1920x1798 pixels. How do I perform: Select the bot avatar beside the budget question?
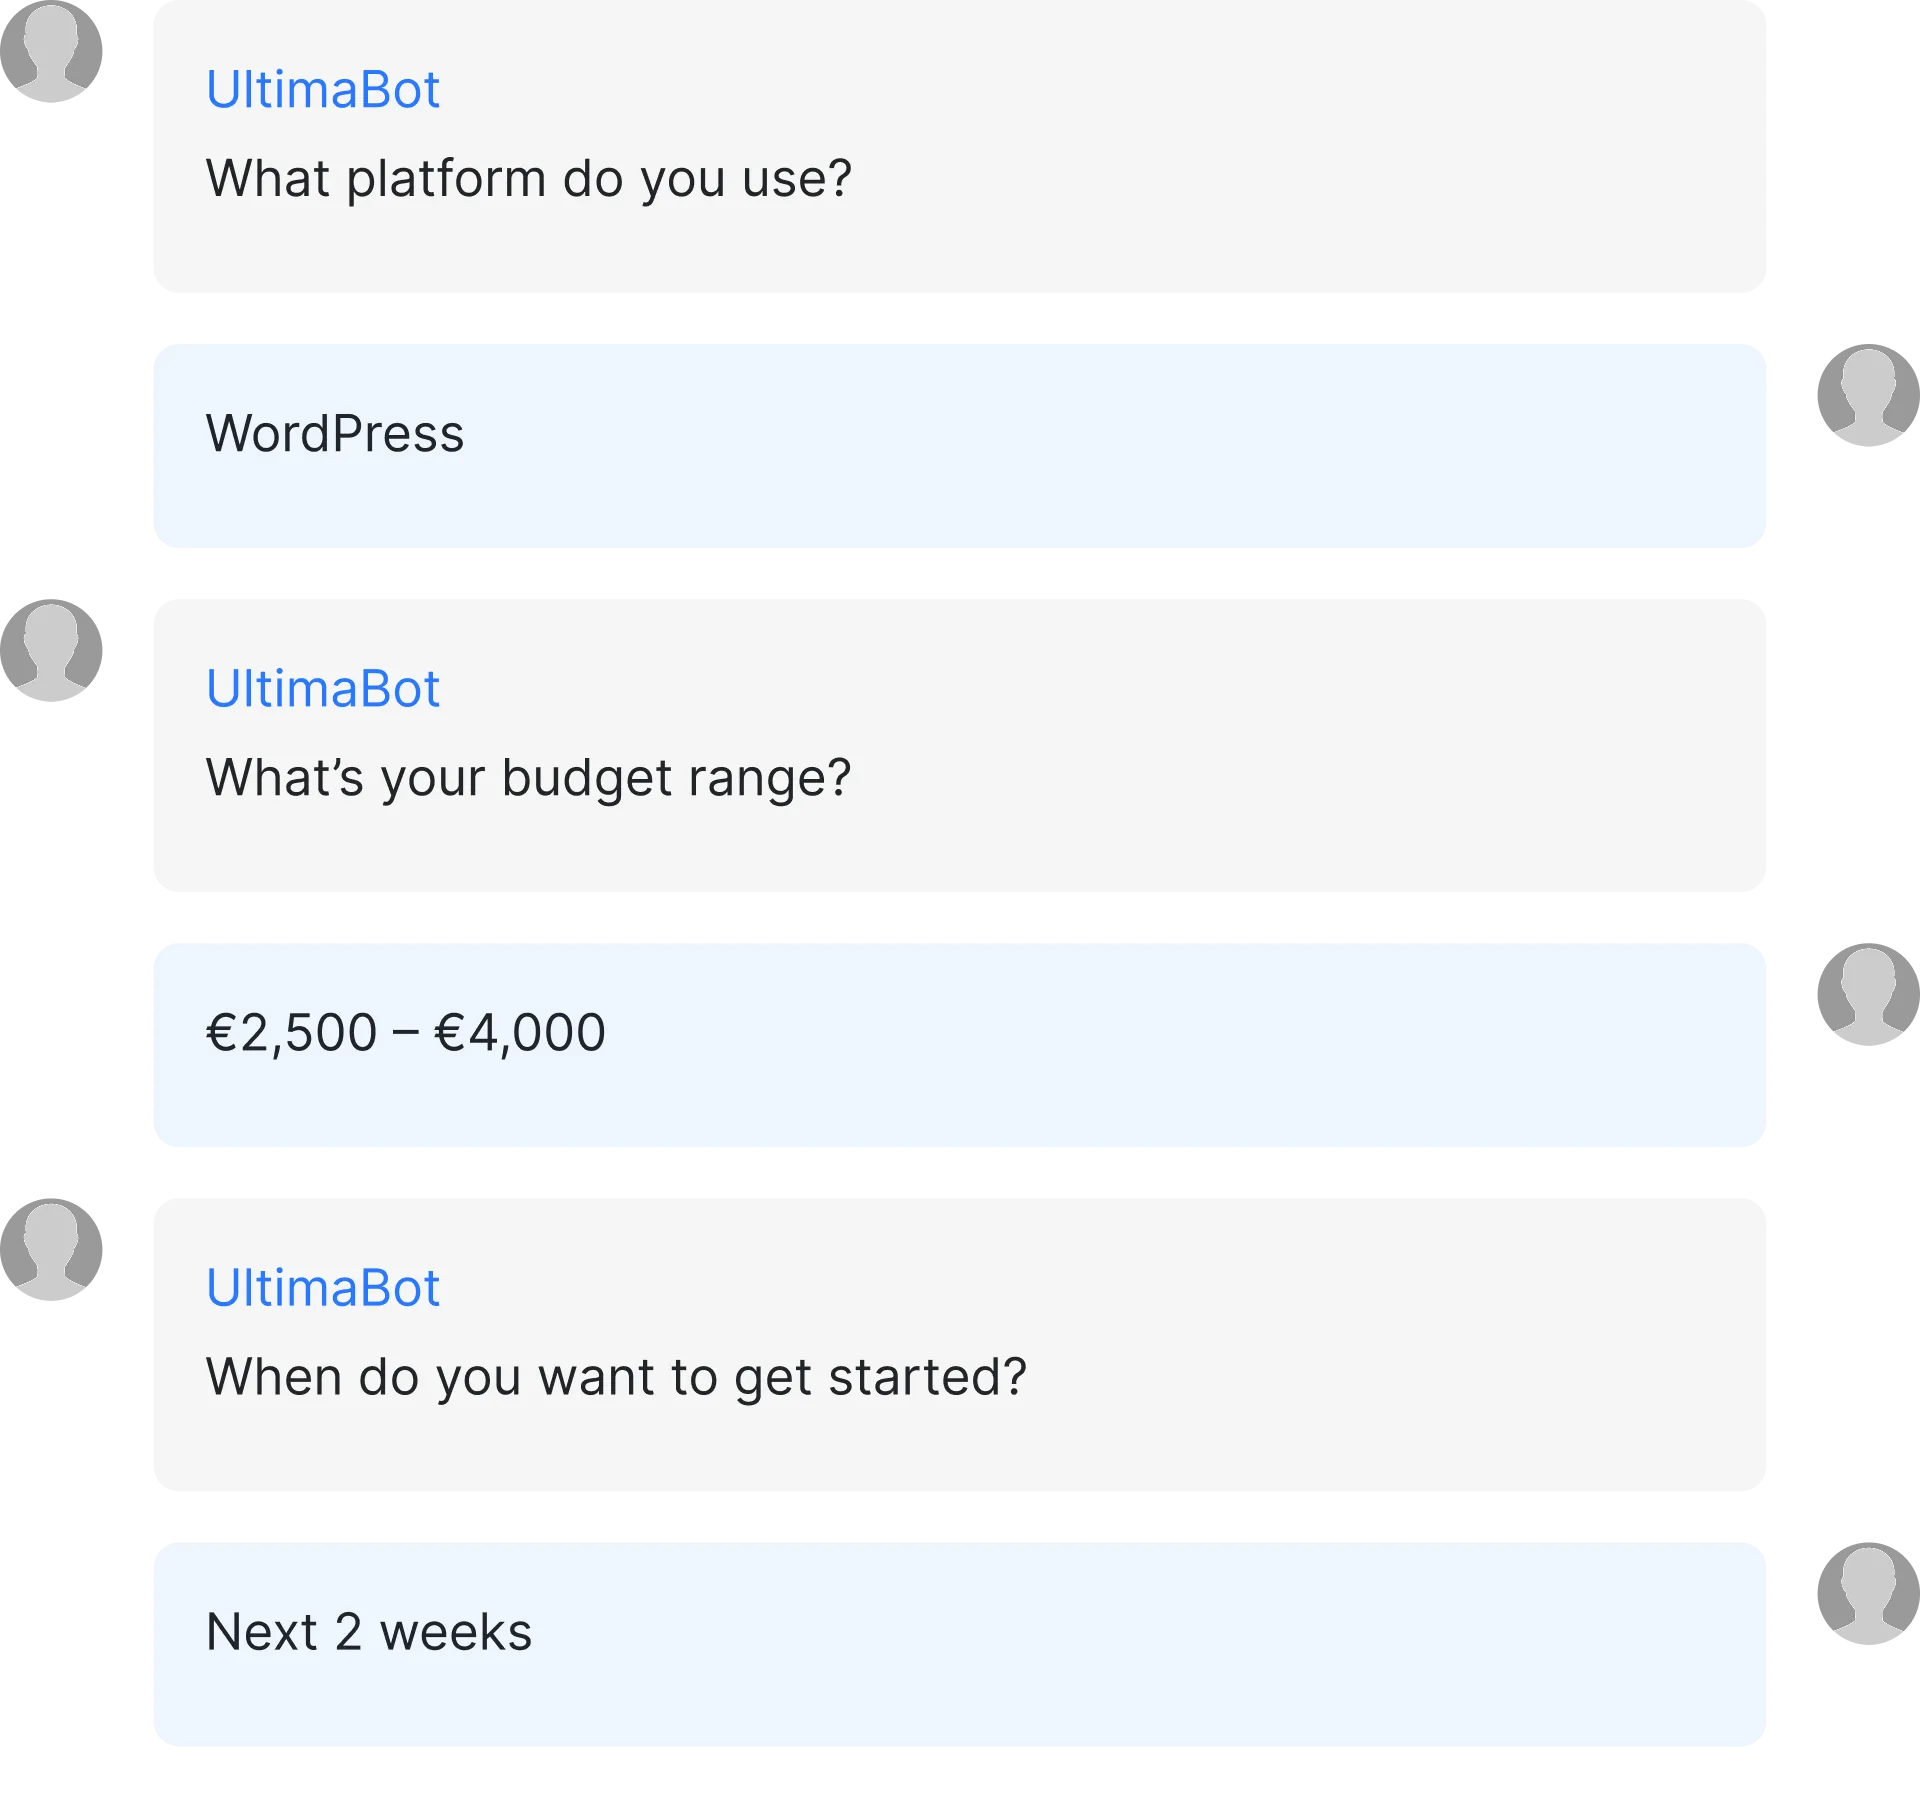[x=52, y=650]
